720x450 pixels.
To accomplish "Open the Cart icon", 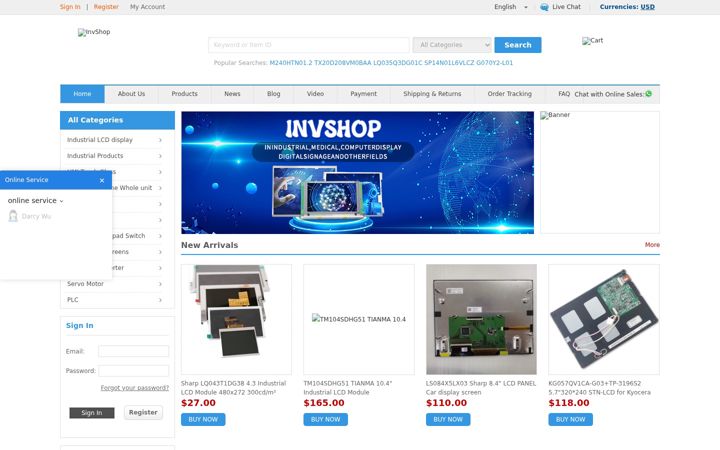I will [592, 40].
